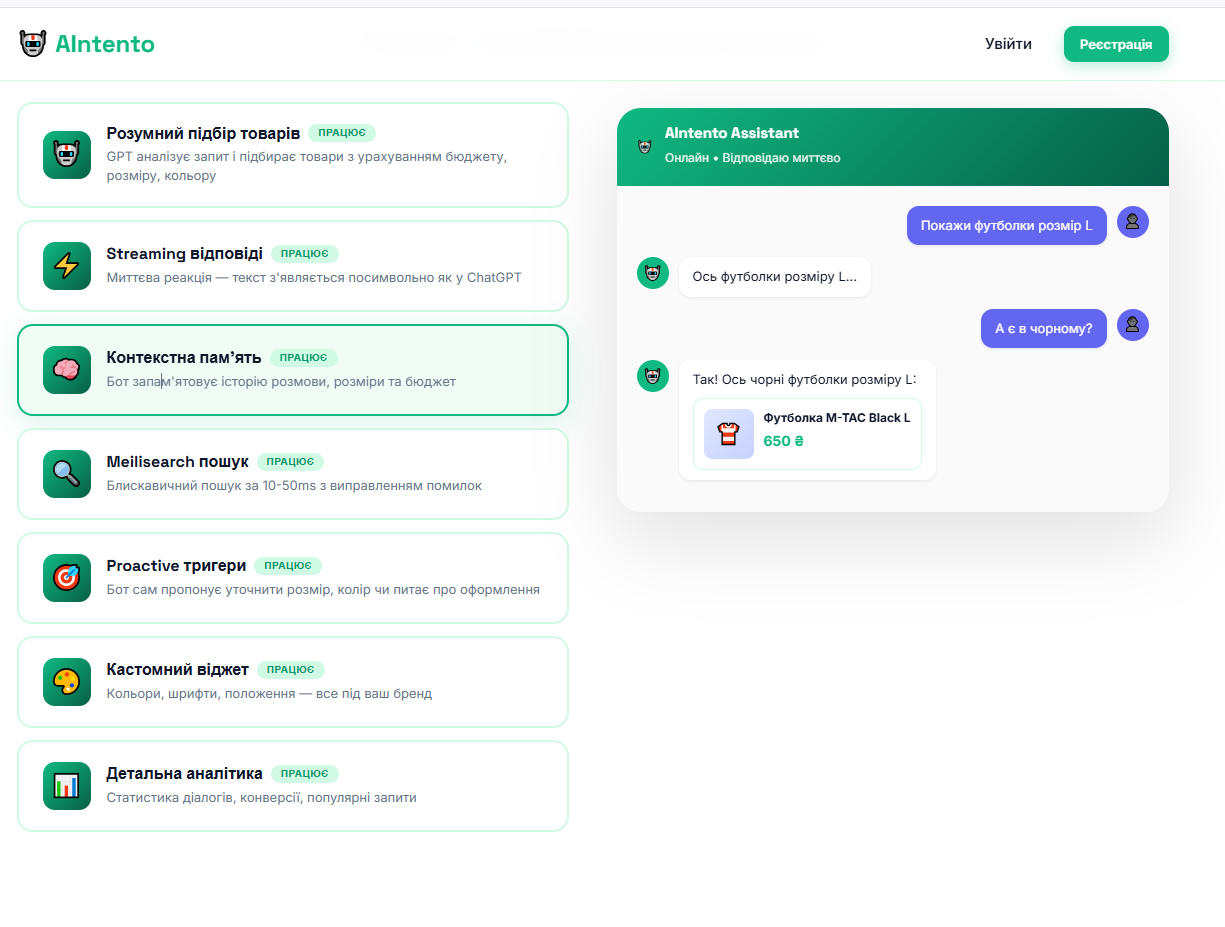Click the brain icon on Контекстна пам'ять
1225x927 pixels.
66,370
